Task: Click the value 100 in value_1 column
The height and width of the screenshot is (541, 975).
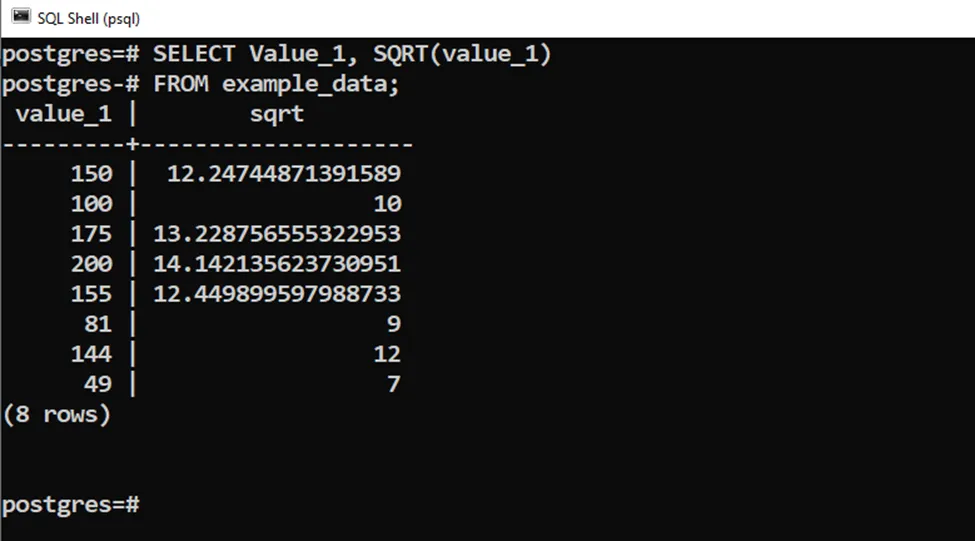Action: click(91, 204)
